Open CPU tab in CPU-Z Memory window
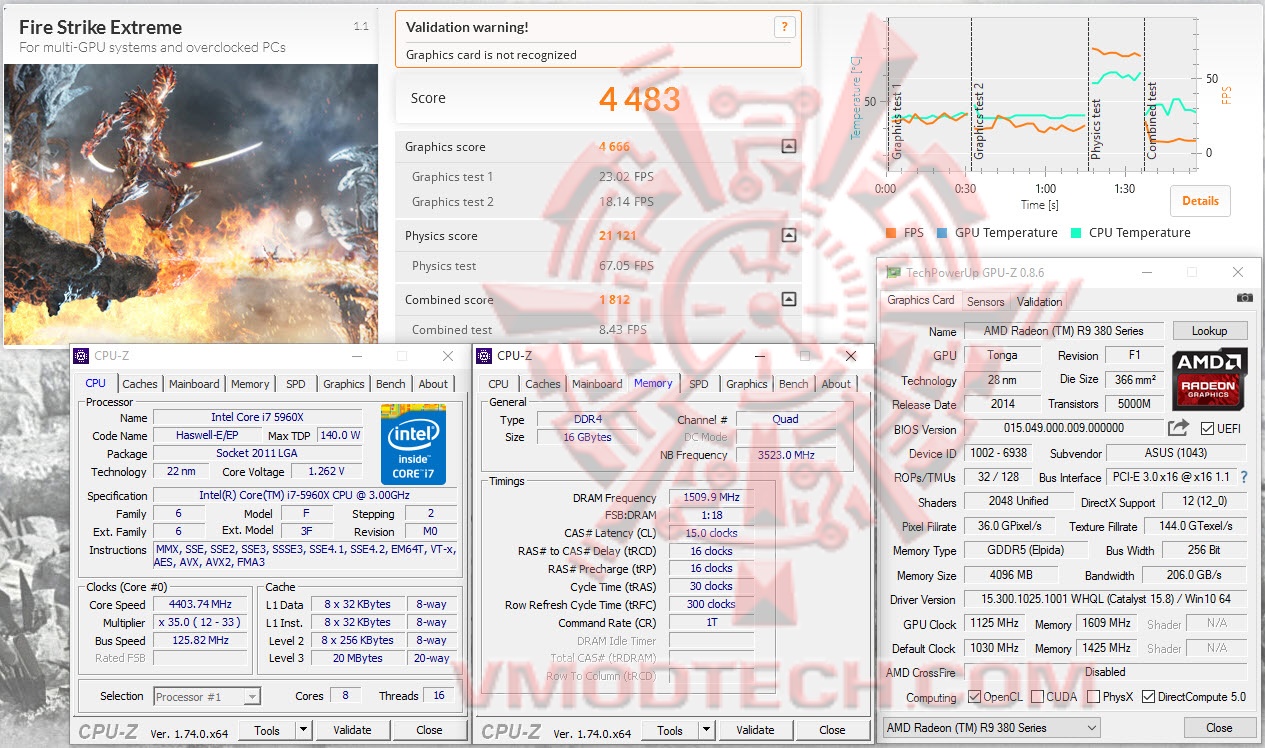This screenshot has height=748, width=1265. coord(498,384)
